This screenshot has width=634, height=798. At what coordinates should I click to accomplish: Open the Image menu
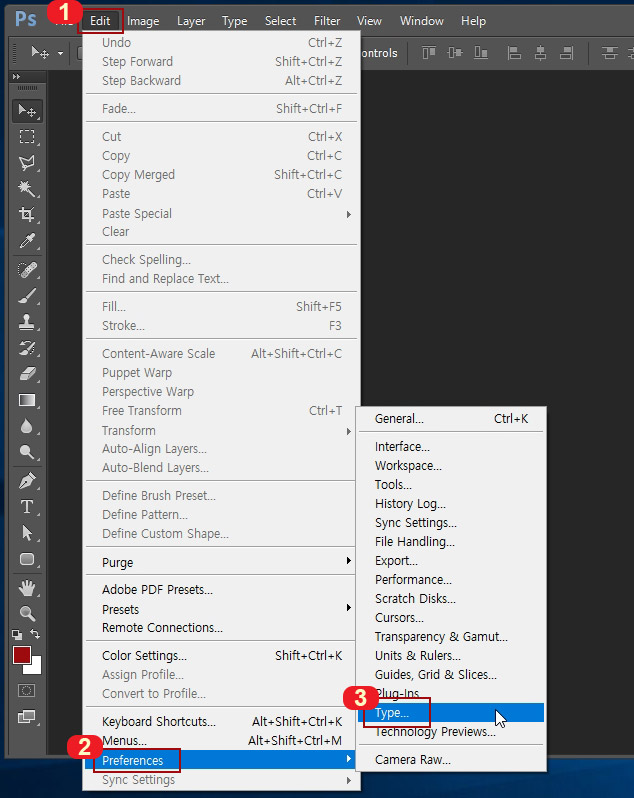(143, 21)
